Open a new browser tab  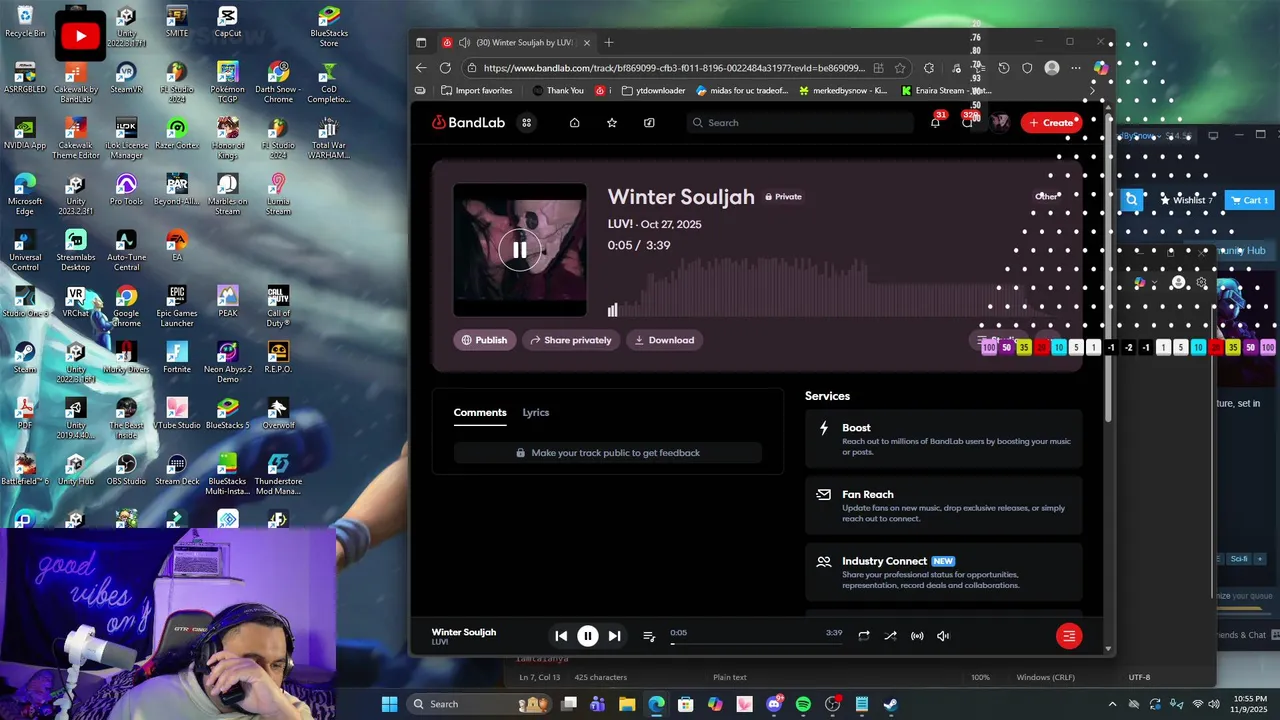coord(609,43)
